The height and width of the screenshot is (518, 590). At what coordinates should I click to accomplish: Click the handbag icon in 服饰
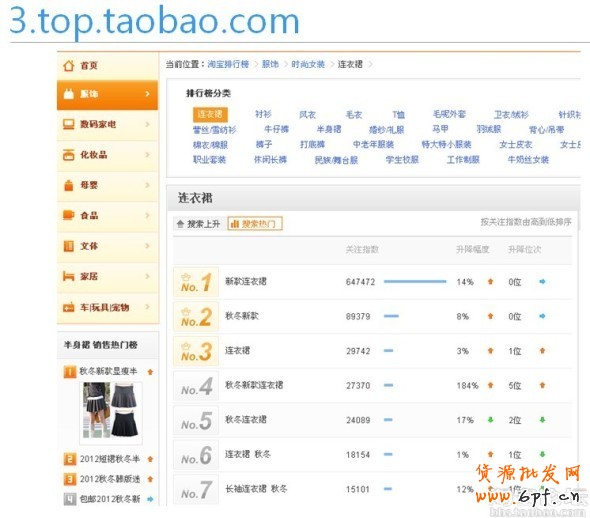click(x=68, y=94)
